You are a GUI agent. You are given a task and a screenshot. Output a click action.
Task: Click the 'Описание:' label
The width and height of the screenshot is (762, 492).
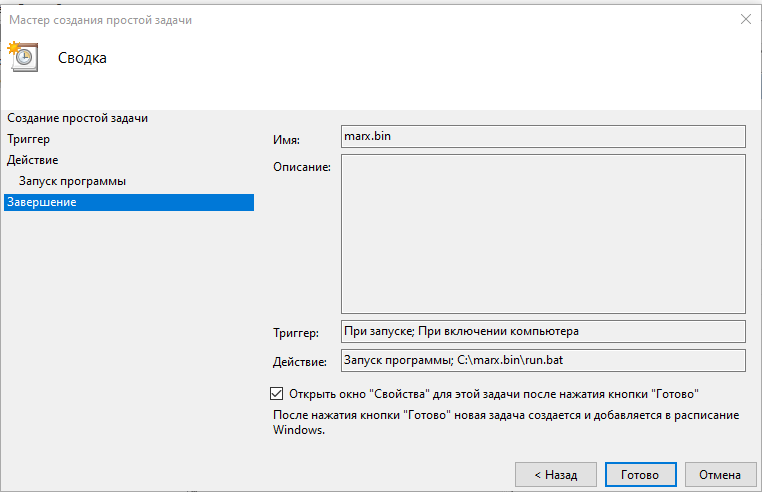click(301, 166)
